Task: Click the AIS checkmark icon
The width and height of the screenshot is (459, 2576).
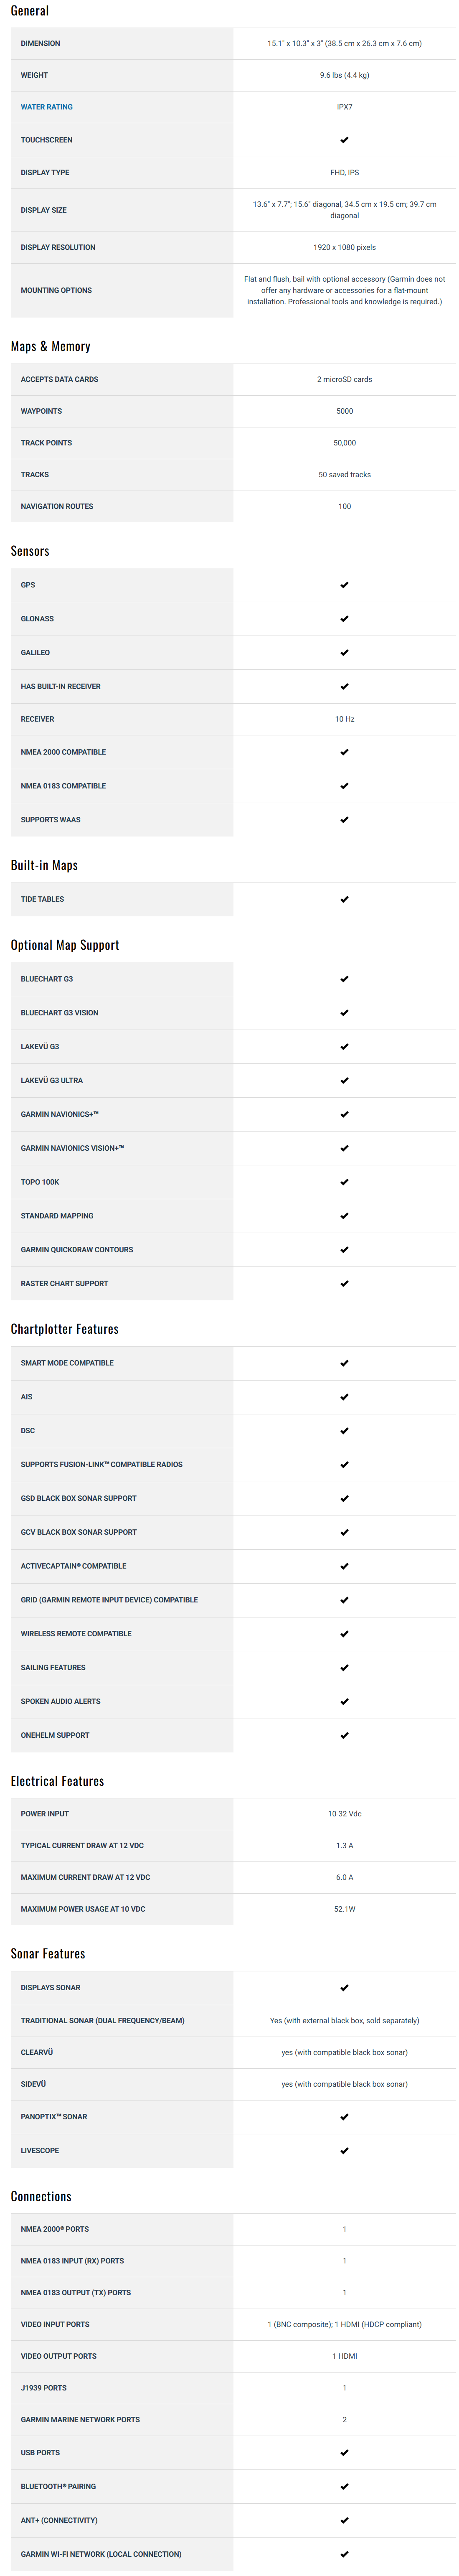Action: [344, 1397]
